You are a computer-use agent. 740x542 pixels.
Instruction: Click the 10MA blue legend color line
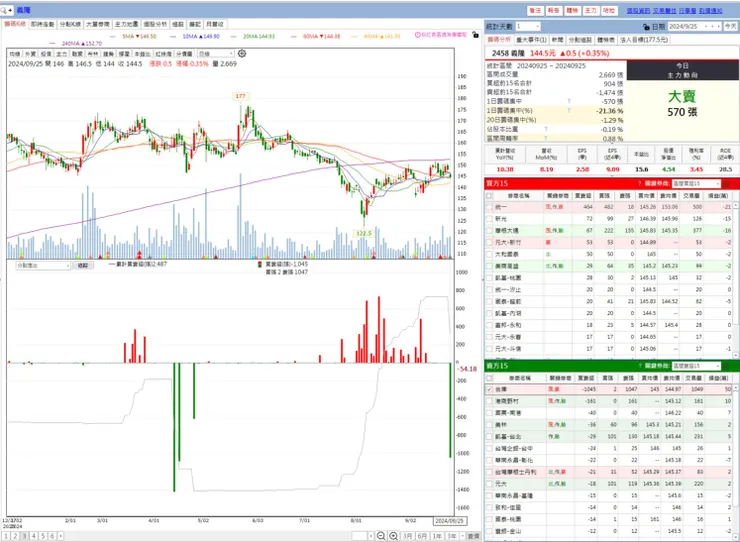[x=173, y=36]
